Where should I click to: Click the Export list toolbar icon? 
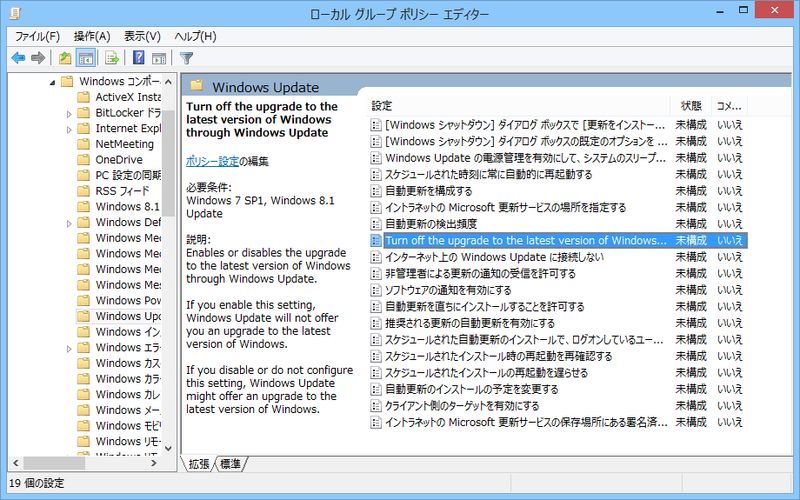tap(112, 58)
